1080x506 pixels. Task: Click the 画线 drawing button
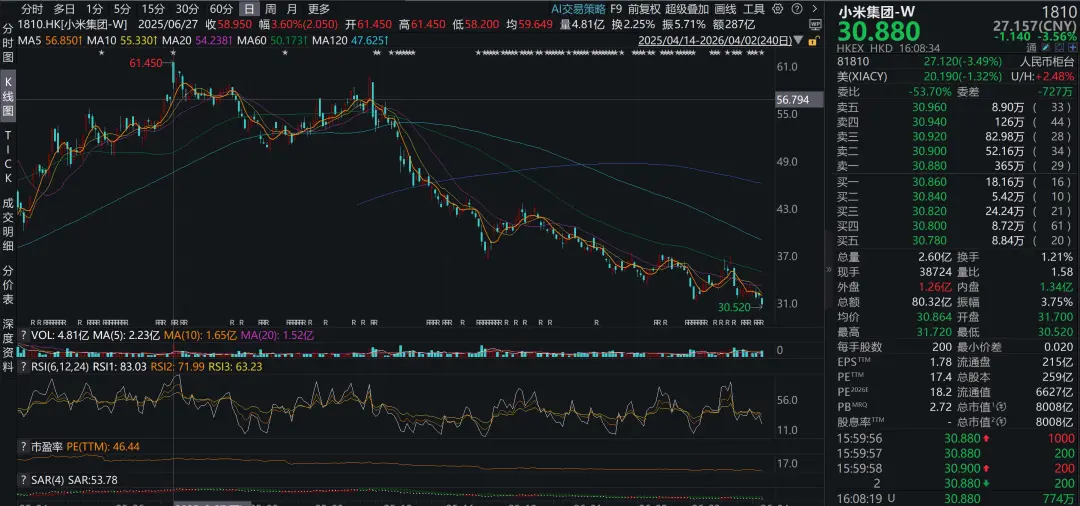click(x=725, y=9)
